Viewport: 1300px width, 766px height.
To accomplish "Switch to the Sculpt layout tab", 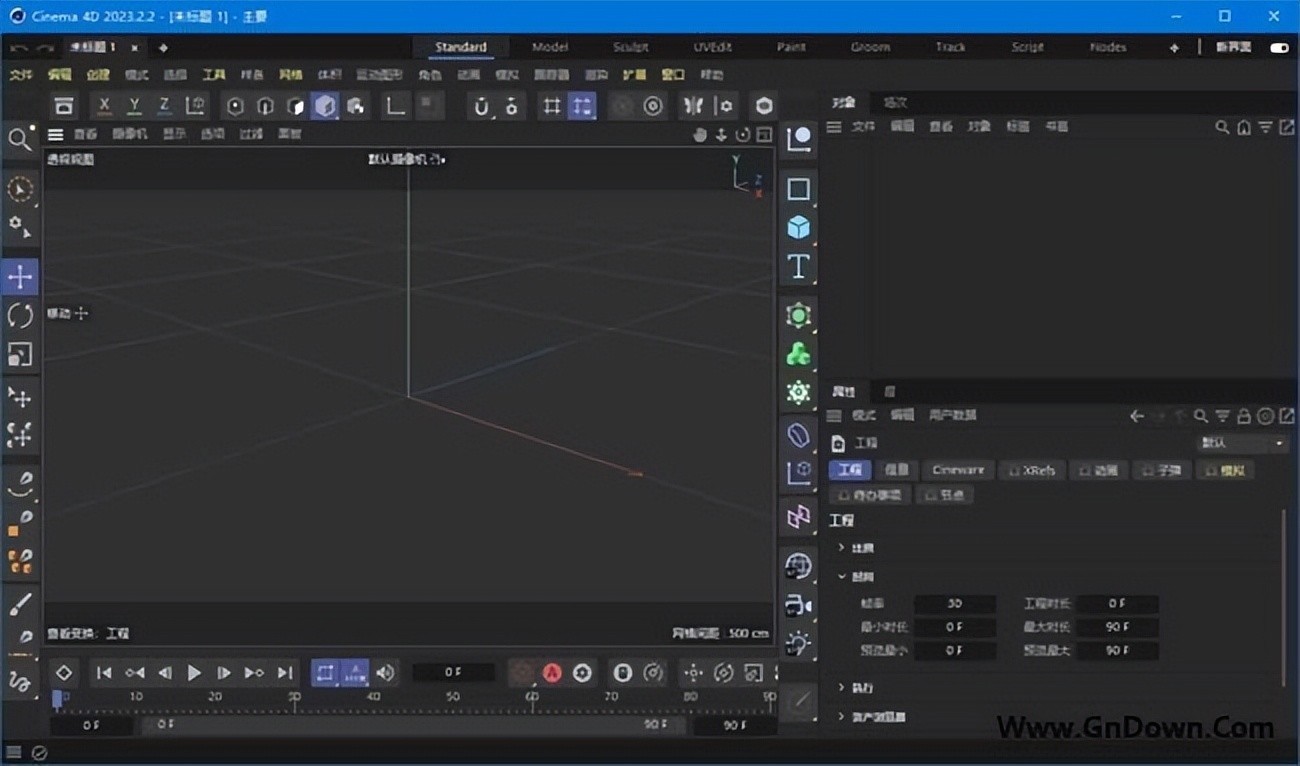I will [x=630, y=47].
